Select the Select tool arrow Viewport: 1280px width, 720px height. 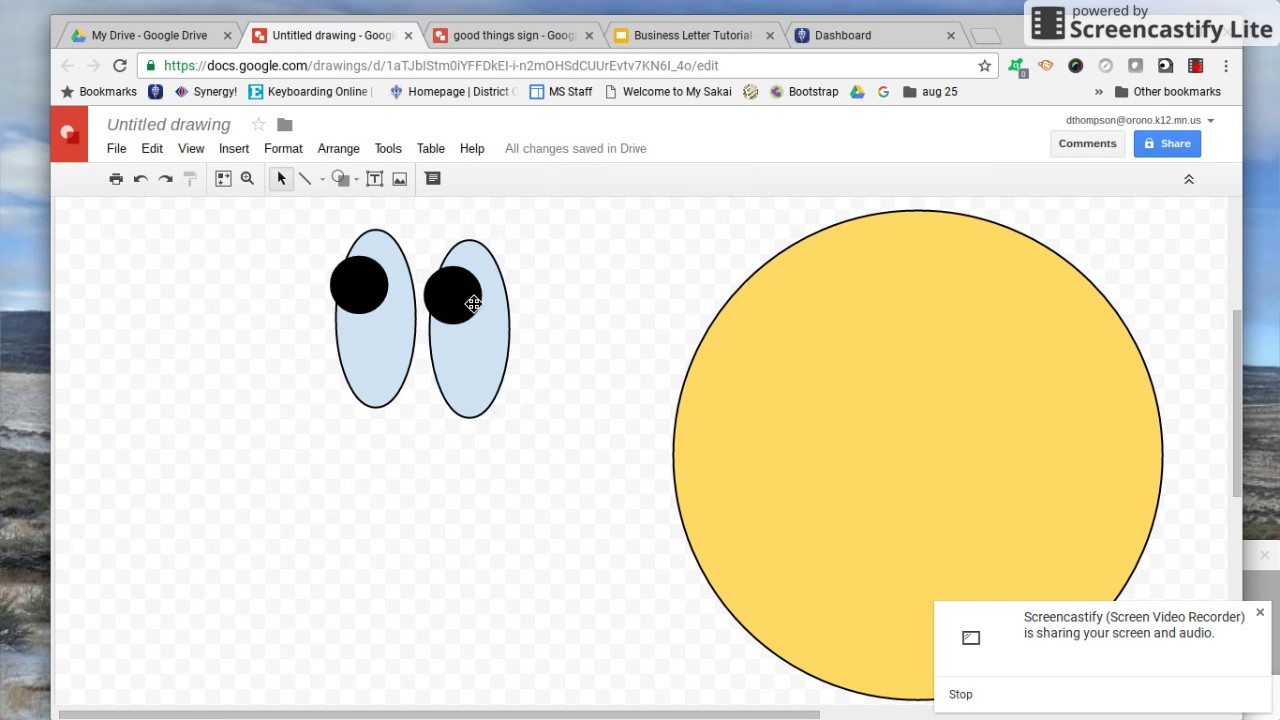[x=280, y=178]
